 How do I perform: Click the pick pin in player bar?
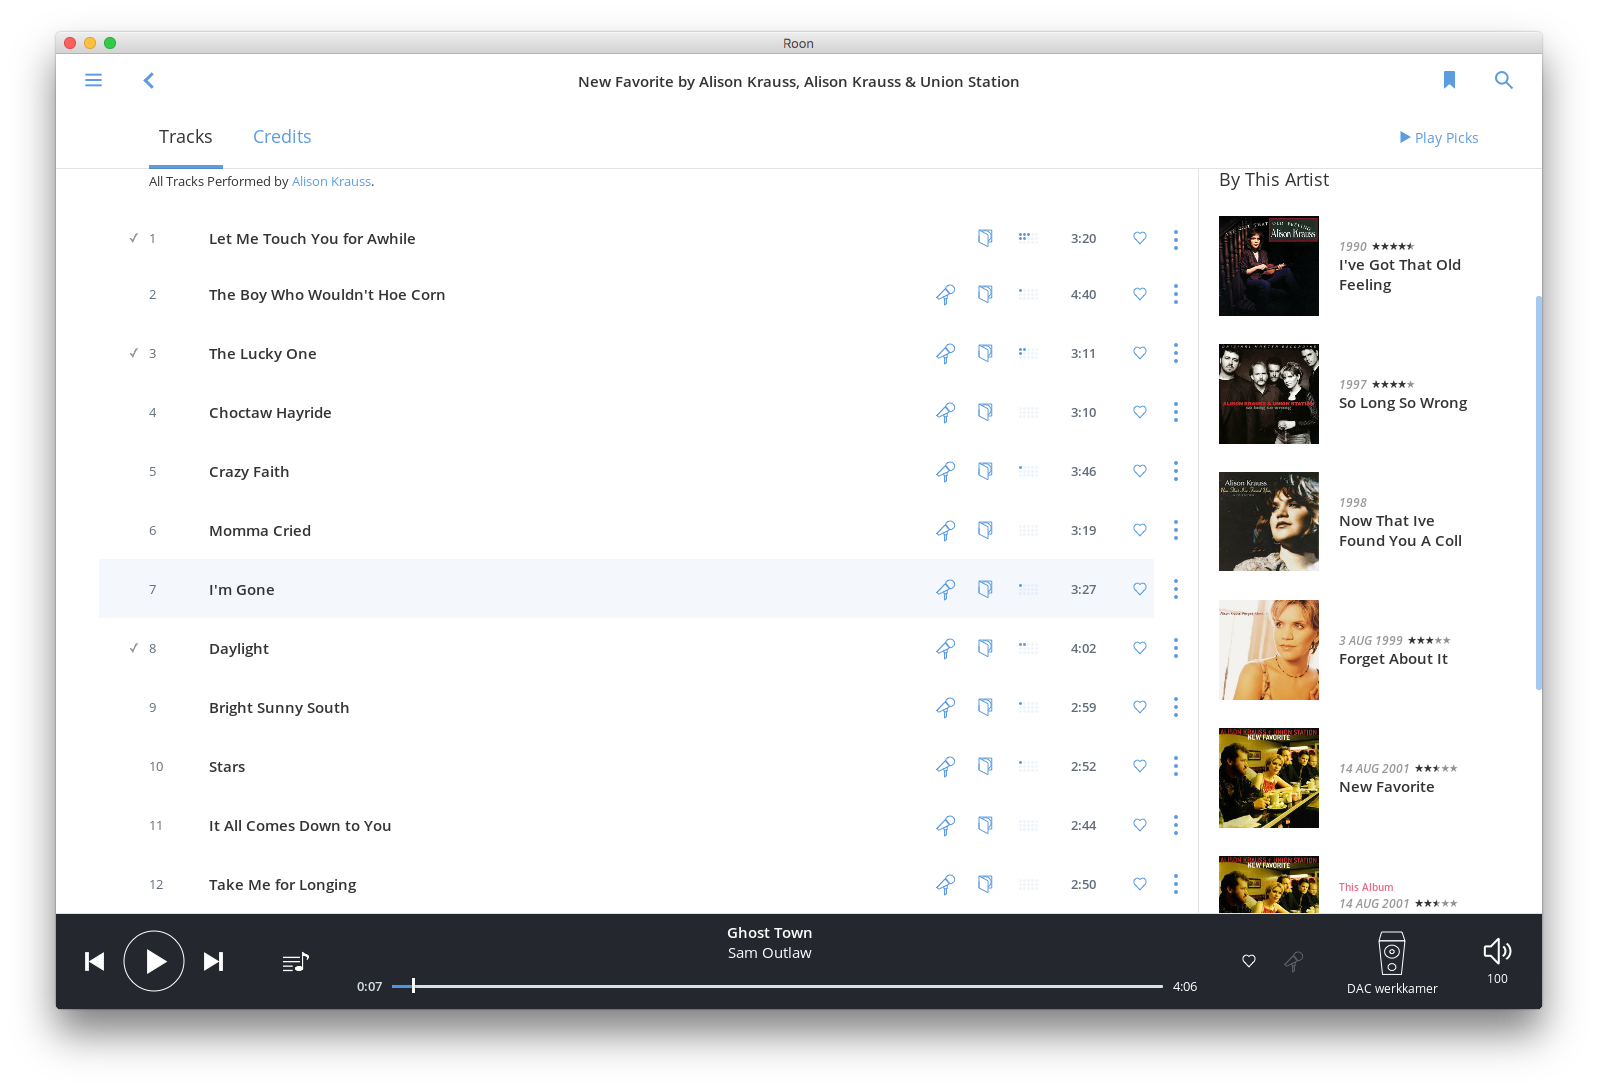1293,961
